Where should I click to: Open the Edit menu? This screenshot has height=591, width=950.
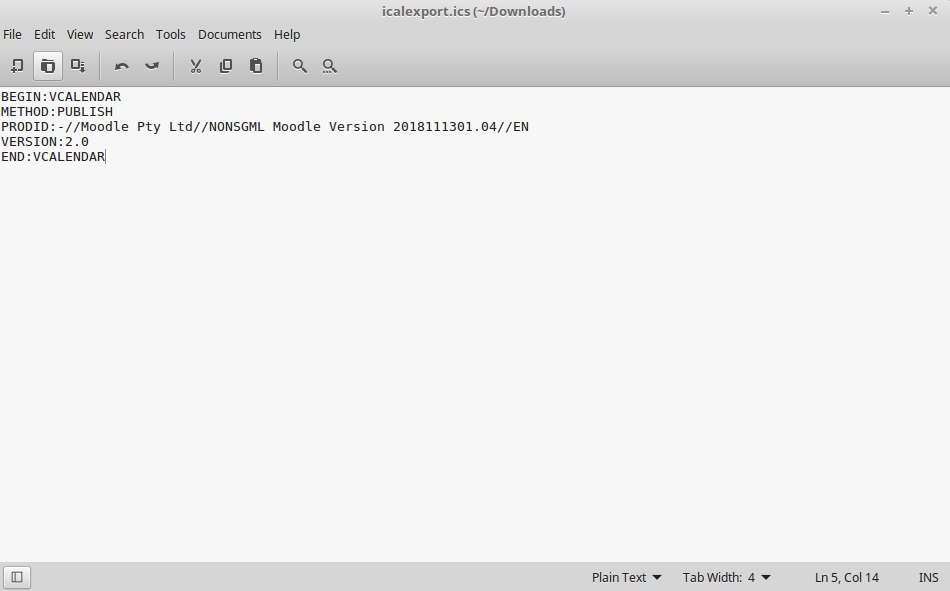[x=44, y=35]
